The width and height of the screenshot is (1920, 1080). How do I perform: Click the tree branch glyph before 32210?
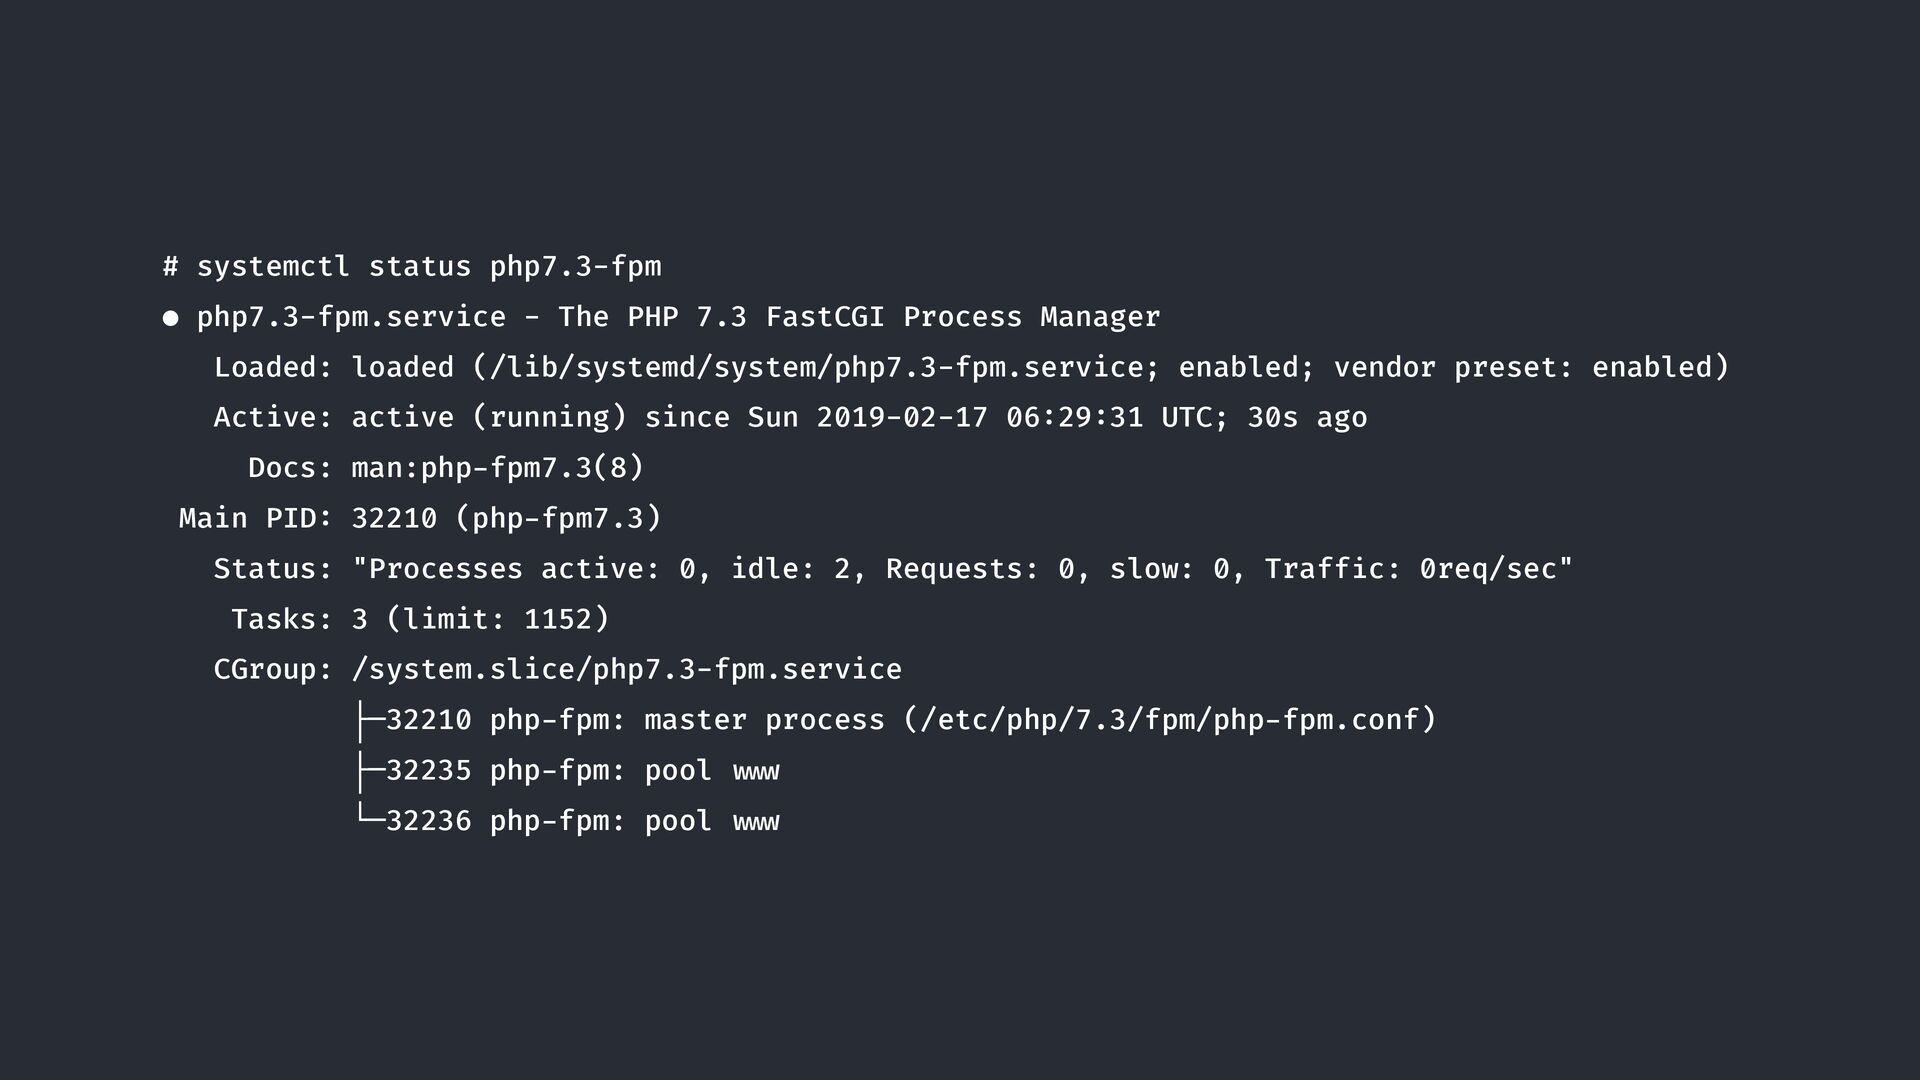[369, 720]
